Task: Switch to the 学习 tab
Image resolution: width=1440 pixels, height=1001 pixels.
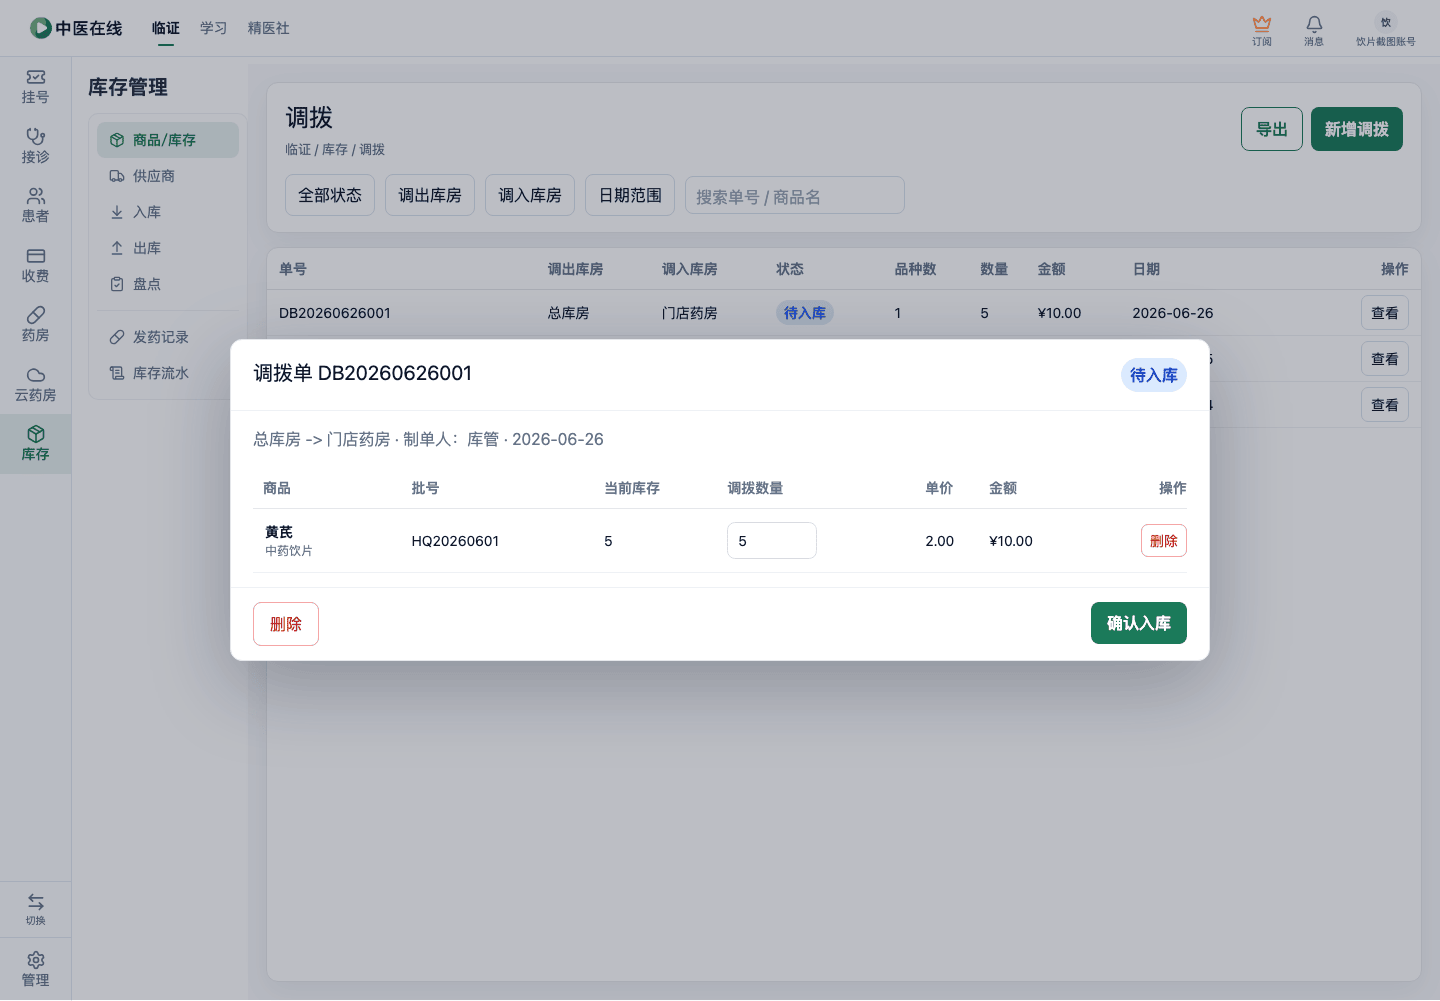Action: [214, 28]
